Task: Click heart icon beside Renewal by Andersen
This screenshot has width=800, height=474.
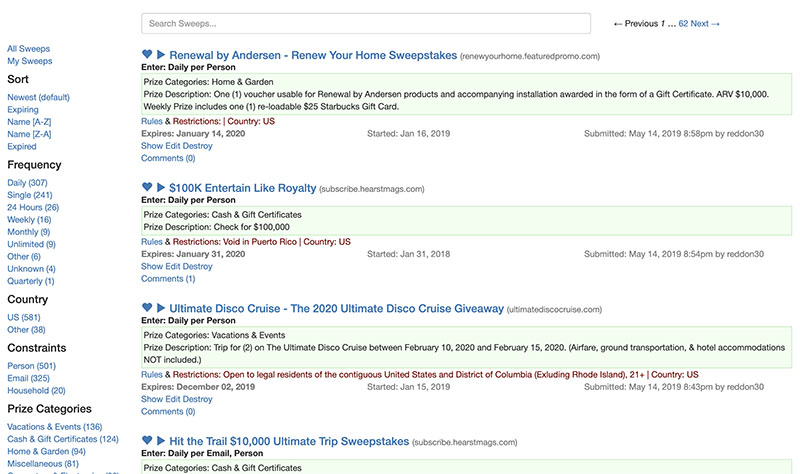Action: coord(147,55)
